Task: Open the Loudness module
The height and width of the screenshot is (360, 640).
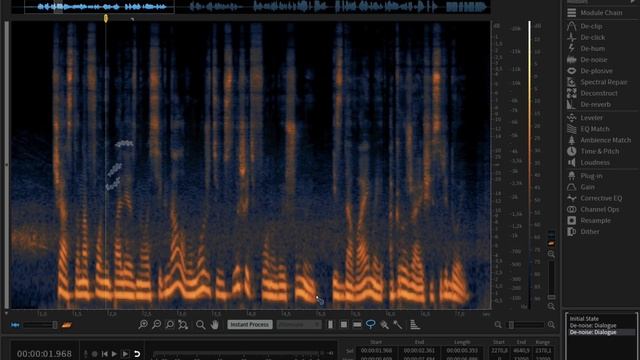Action: pos(588,162)
